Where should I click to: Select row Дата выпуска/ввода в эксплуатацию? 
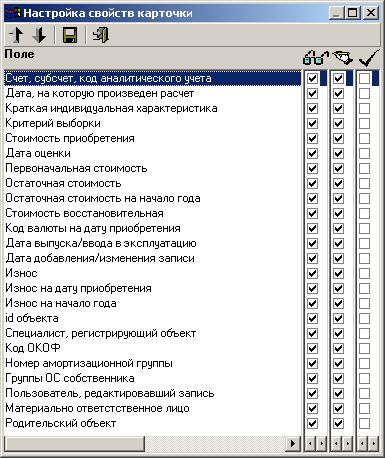coord(152,243)
